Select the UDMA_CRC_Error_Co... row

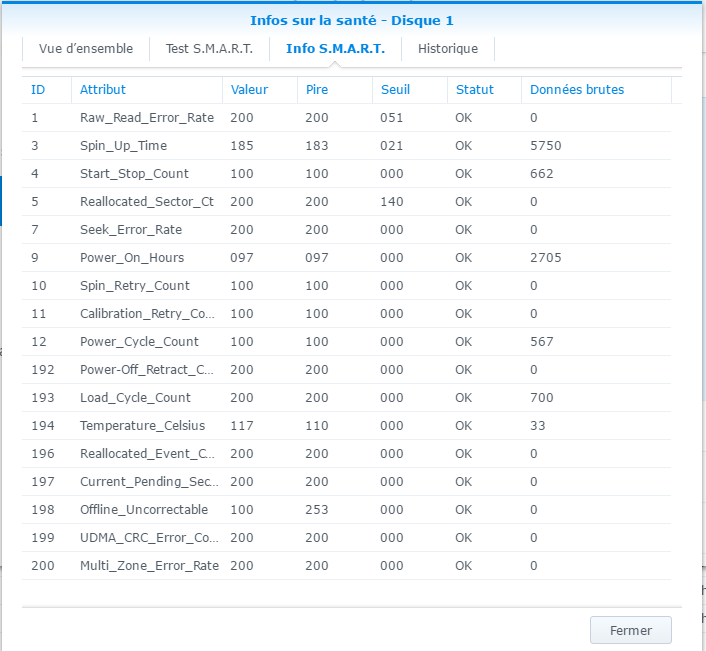346,538
